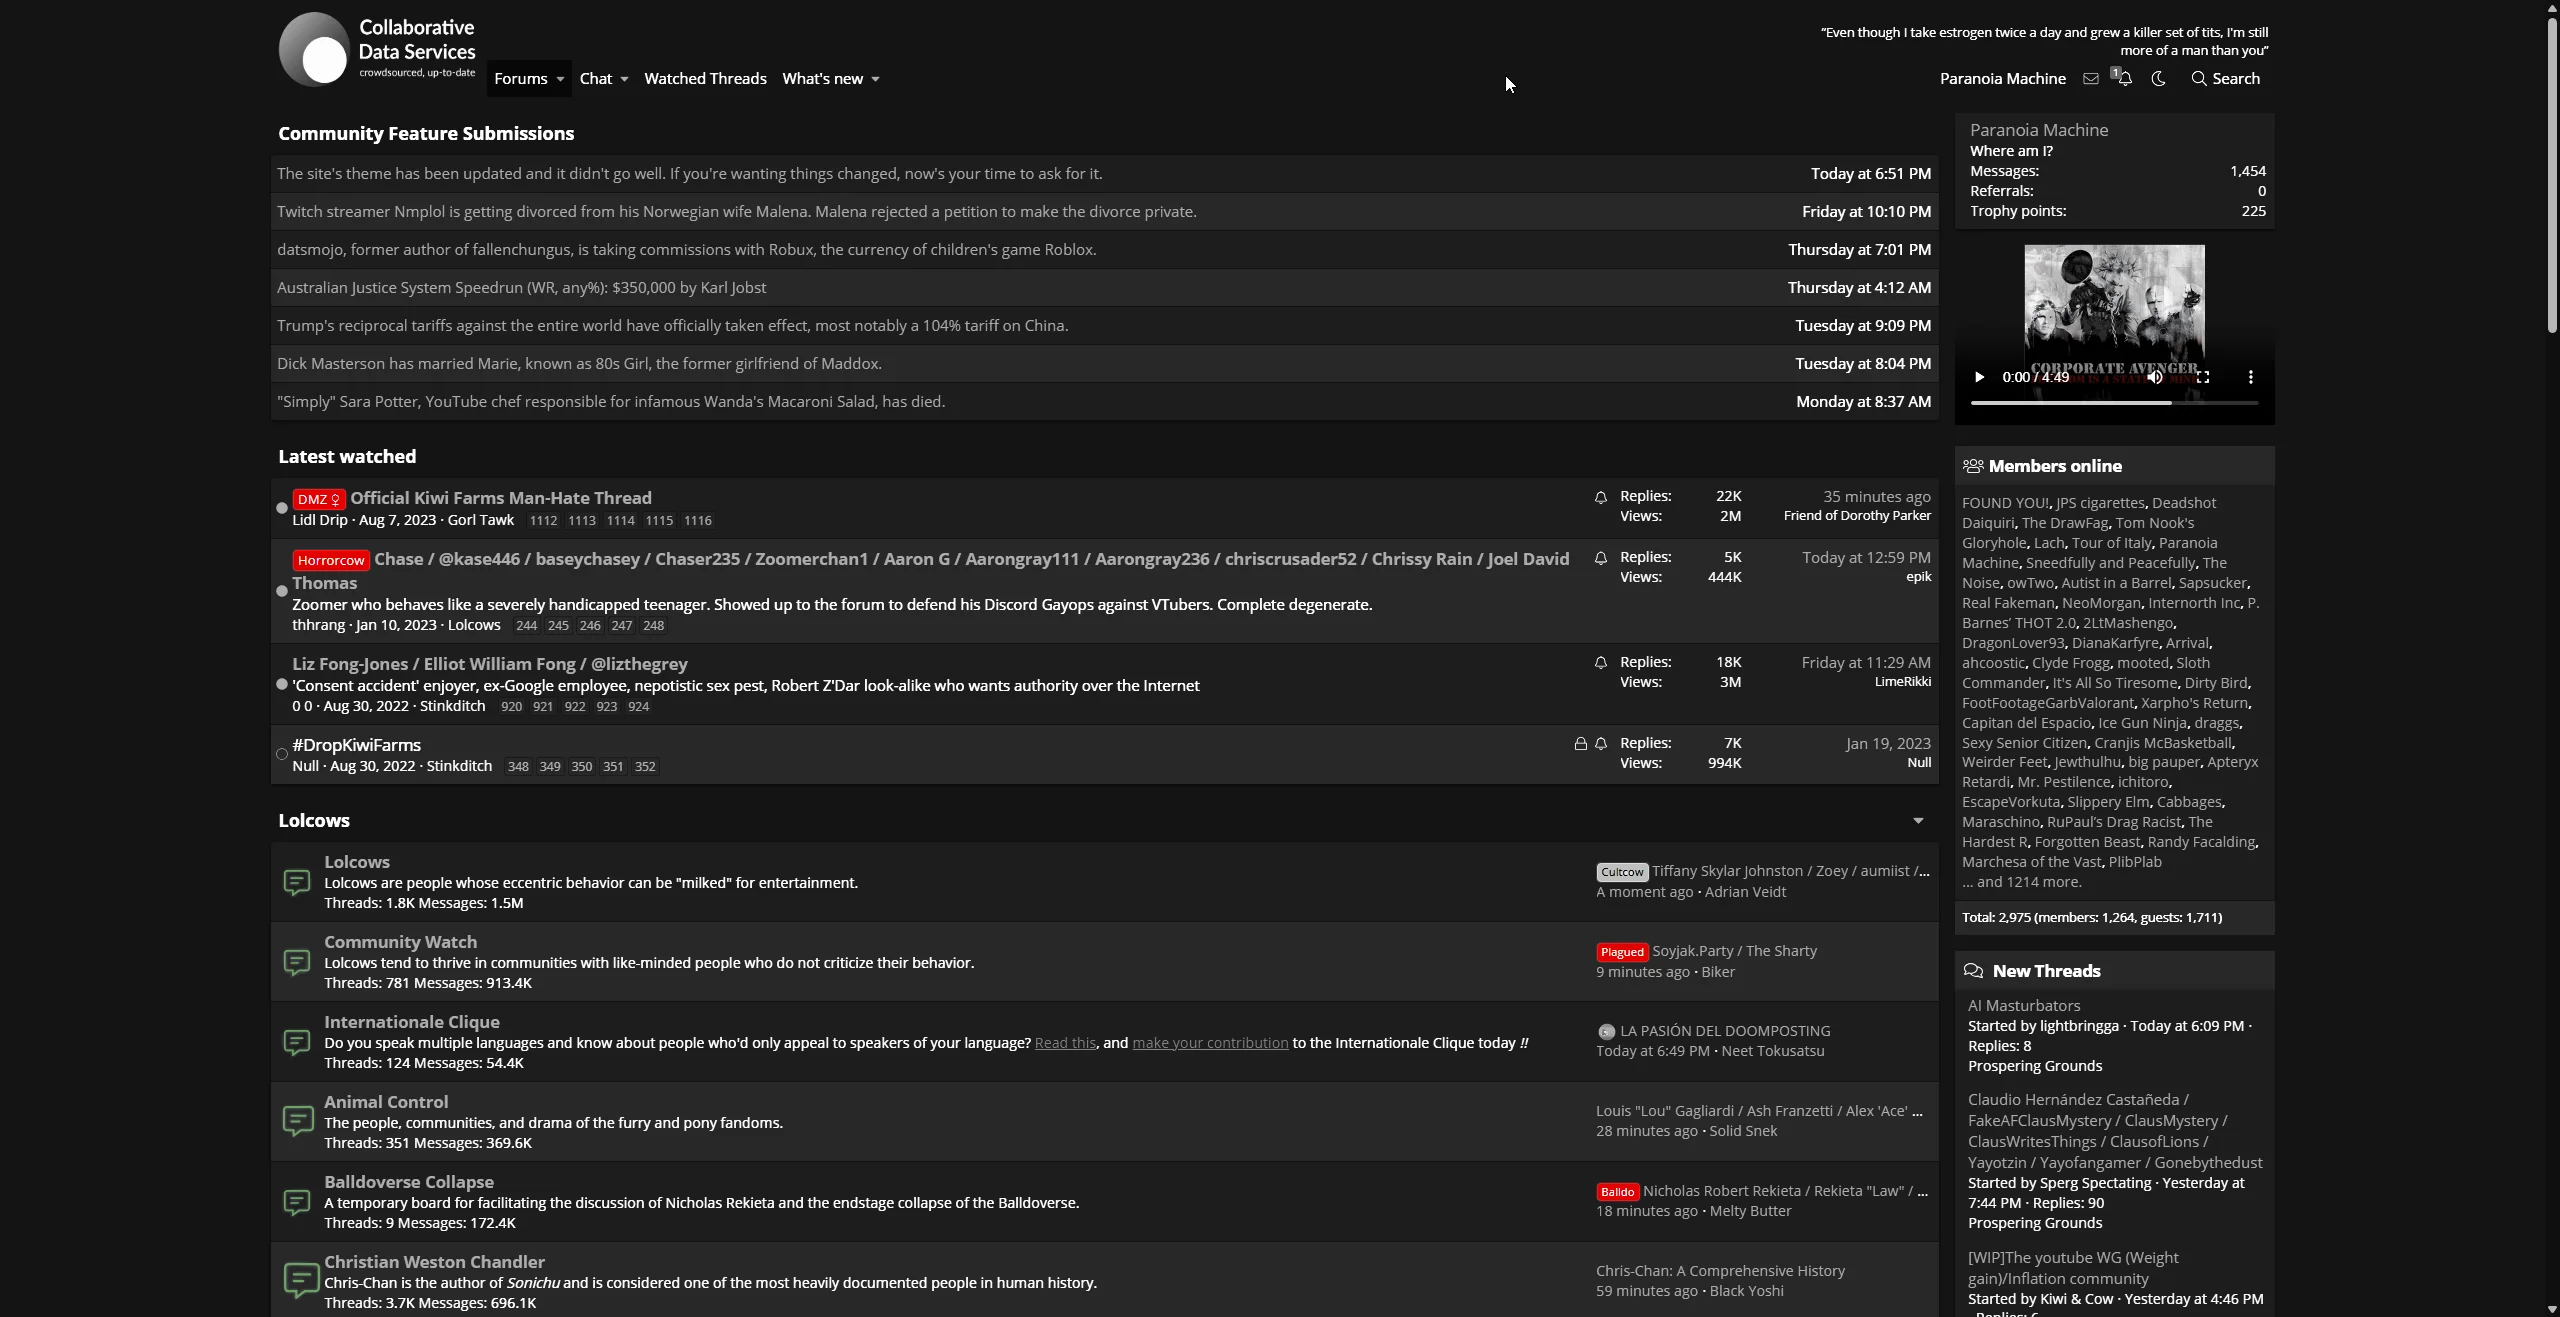2560x1317 pixels.
Task: Go to Watched Threads
Action: (x=705, y=79)
